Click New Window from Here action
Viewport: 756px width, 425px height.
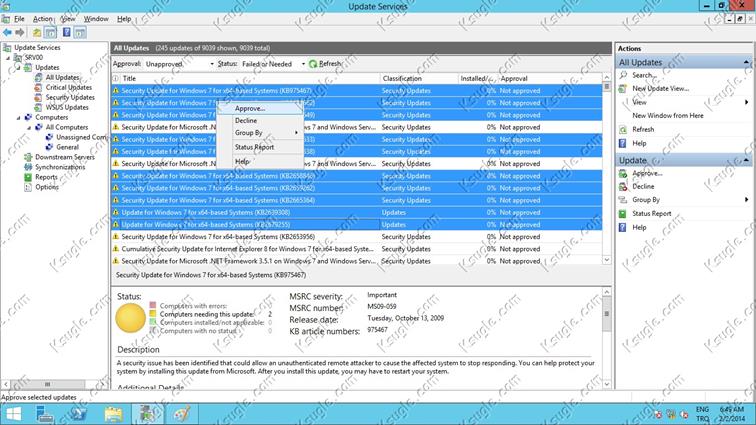pos(668,116)
